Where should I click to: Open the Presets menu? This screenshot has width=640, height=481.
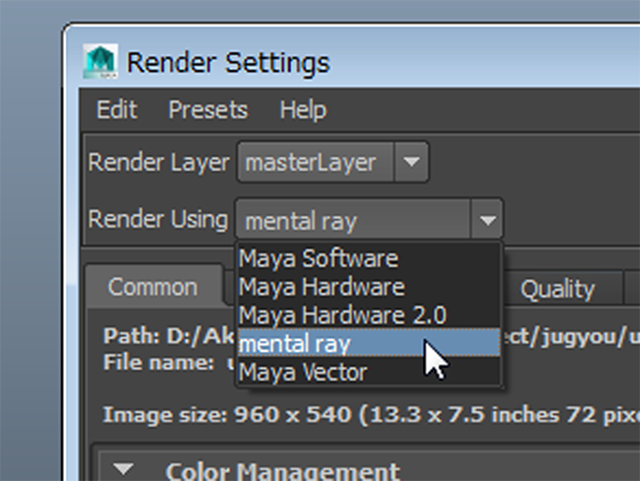pyautogui.click(x=208, y=109)
